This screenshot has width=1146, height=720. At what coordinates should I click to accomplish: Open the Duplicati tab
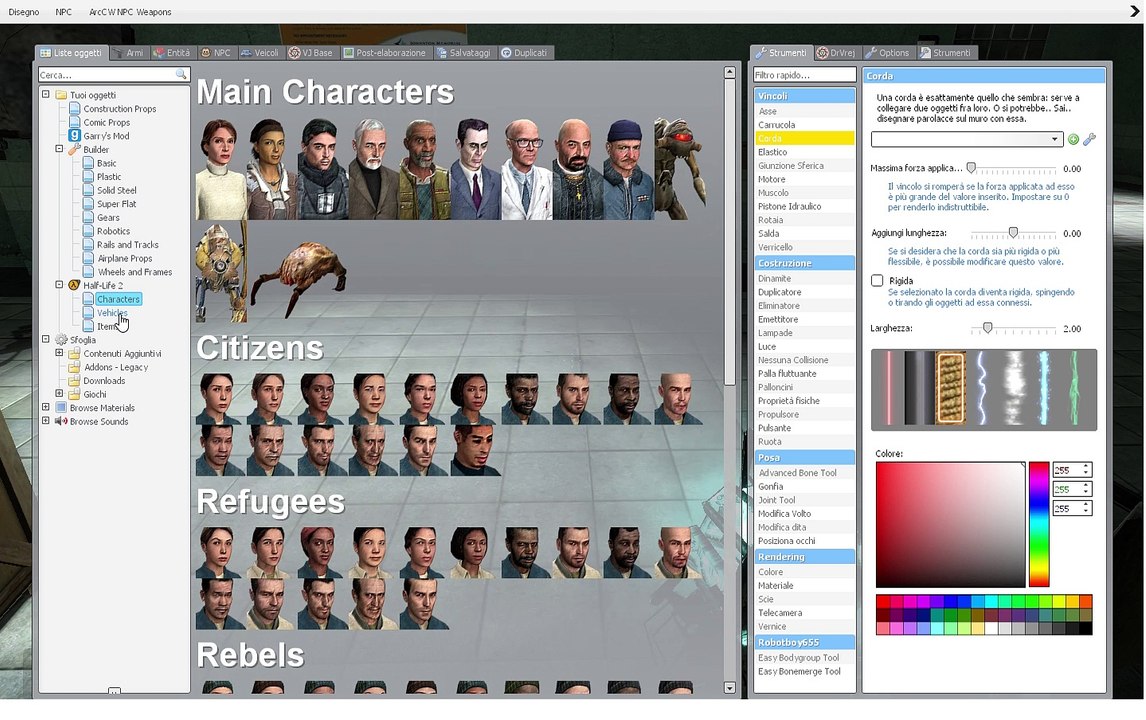(x=525, y=53)
